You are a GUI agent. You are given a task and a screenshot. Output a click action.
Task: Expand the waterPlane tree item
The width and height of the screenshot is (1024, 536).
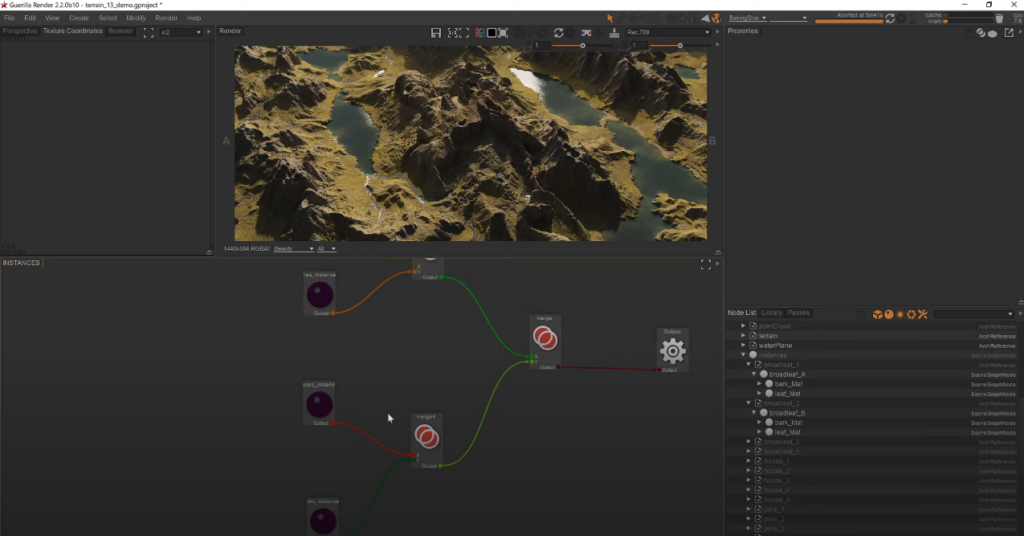pos(743,346)
